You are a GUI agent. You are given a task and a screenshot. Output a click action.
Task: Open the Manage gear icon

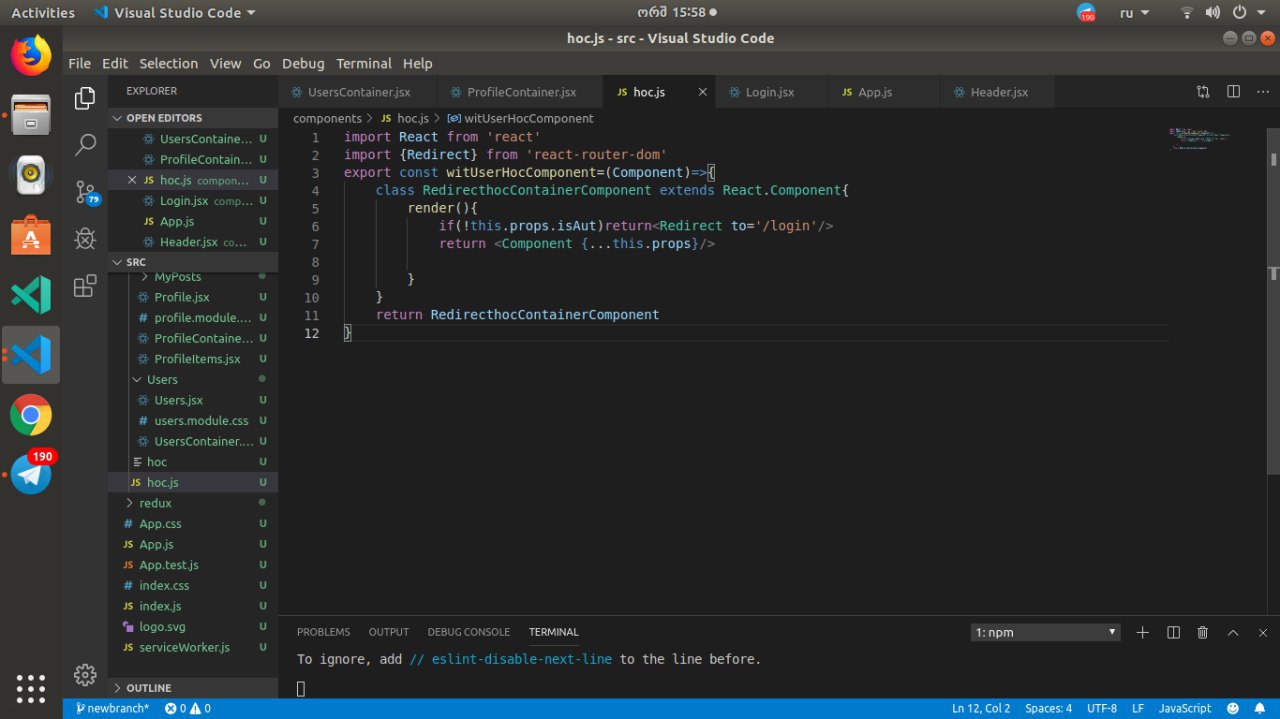pyautogui.click(x=86, y=673)
